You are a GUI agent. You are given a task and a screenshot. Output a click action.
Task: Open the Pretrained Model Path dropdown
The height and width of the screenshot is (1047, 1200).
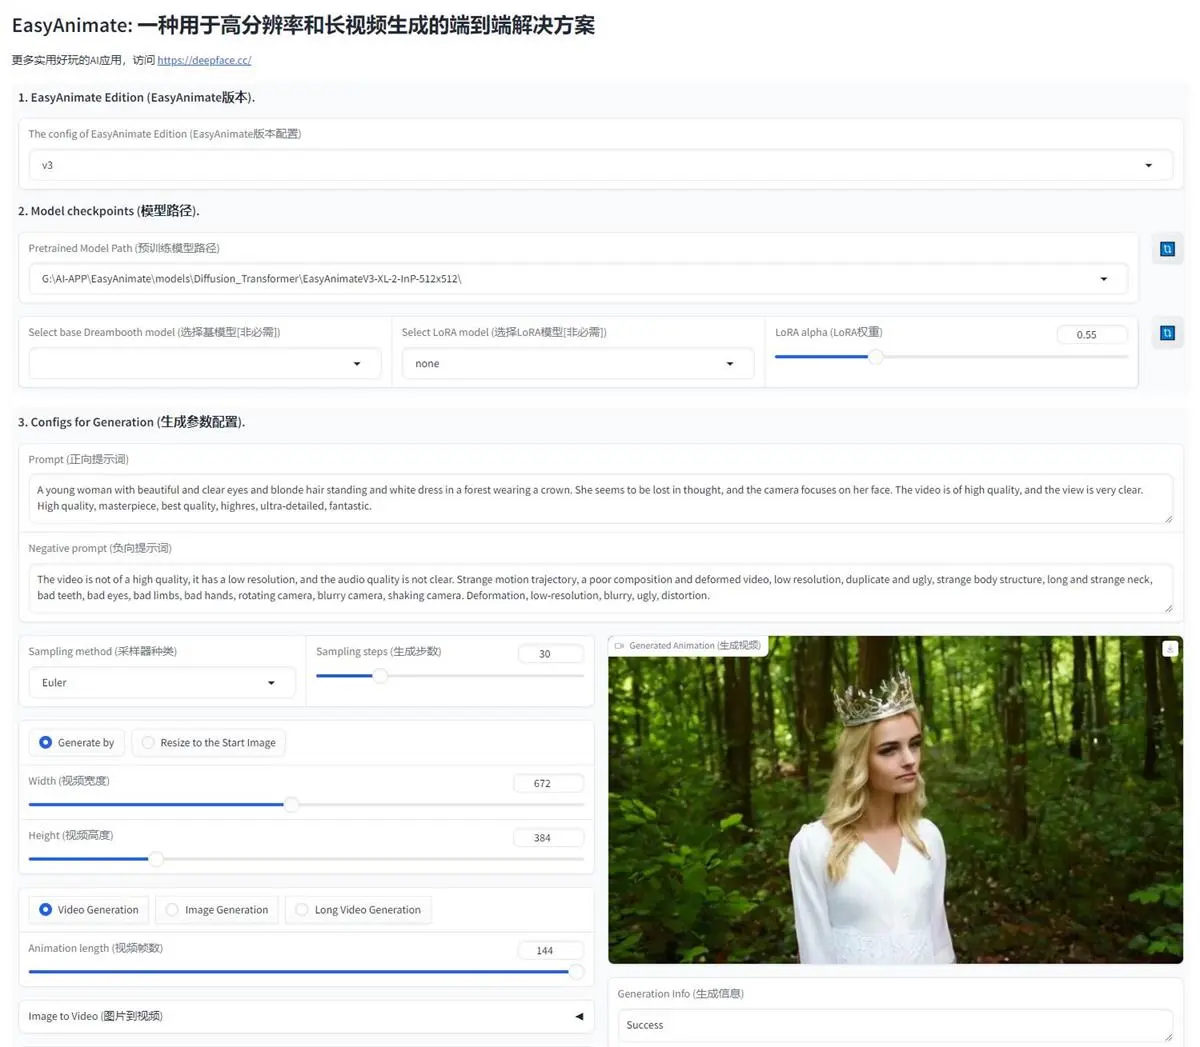pos(578,278)
